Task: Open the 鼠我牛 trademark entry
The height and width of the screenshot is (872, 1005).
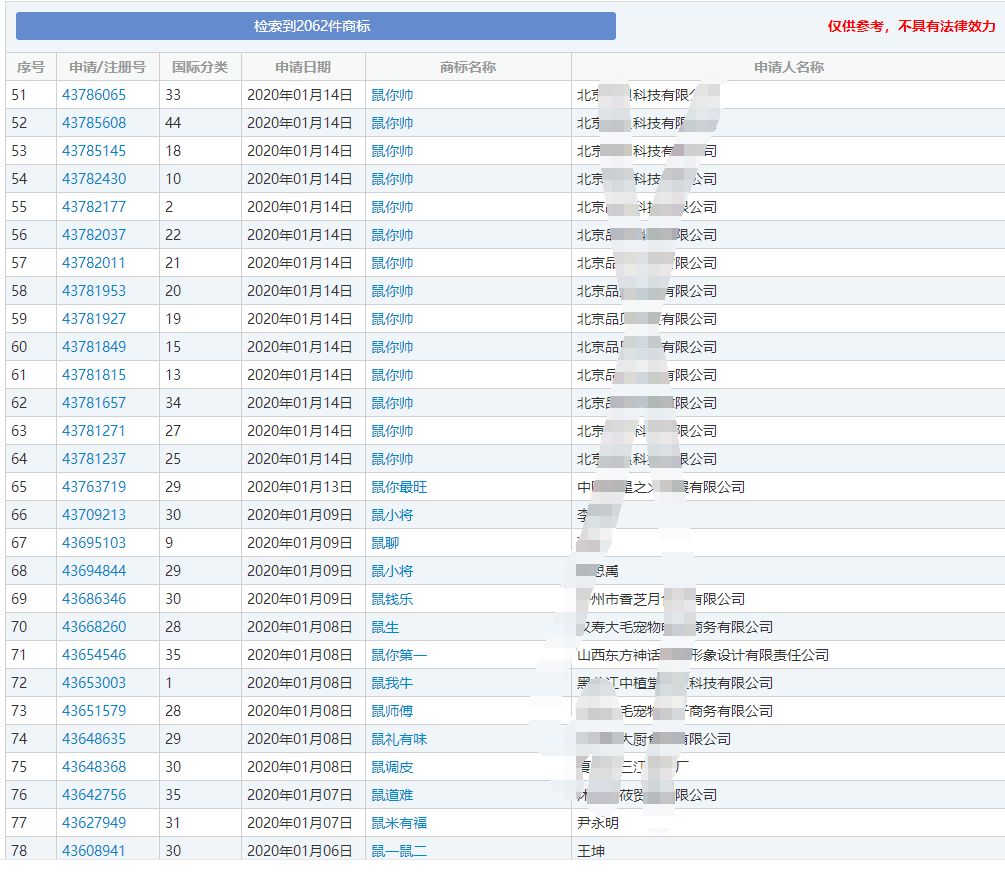Action: tap(392, 683)
